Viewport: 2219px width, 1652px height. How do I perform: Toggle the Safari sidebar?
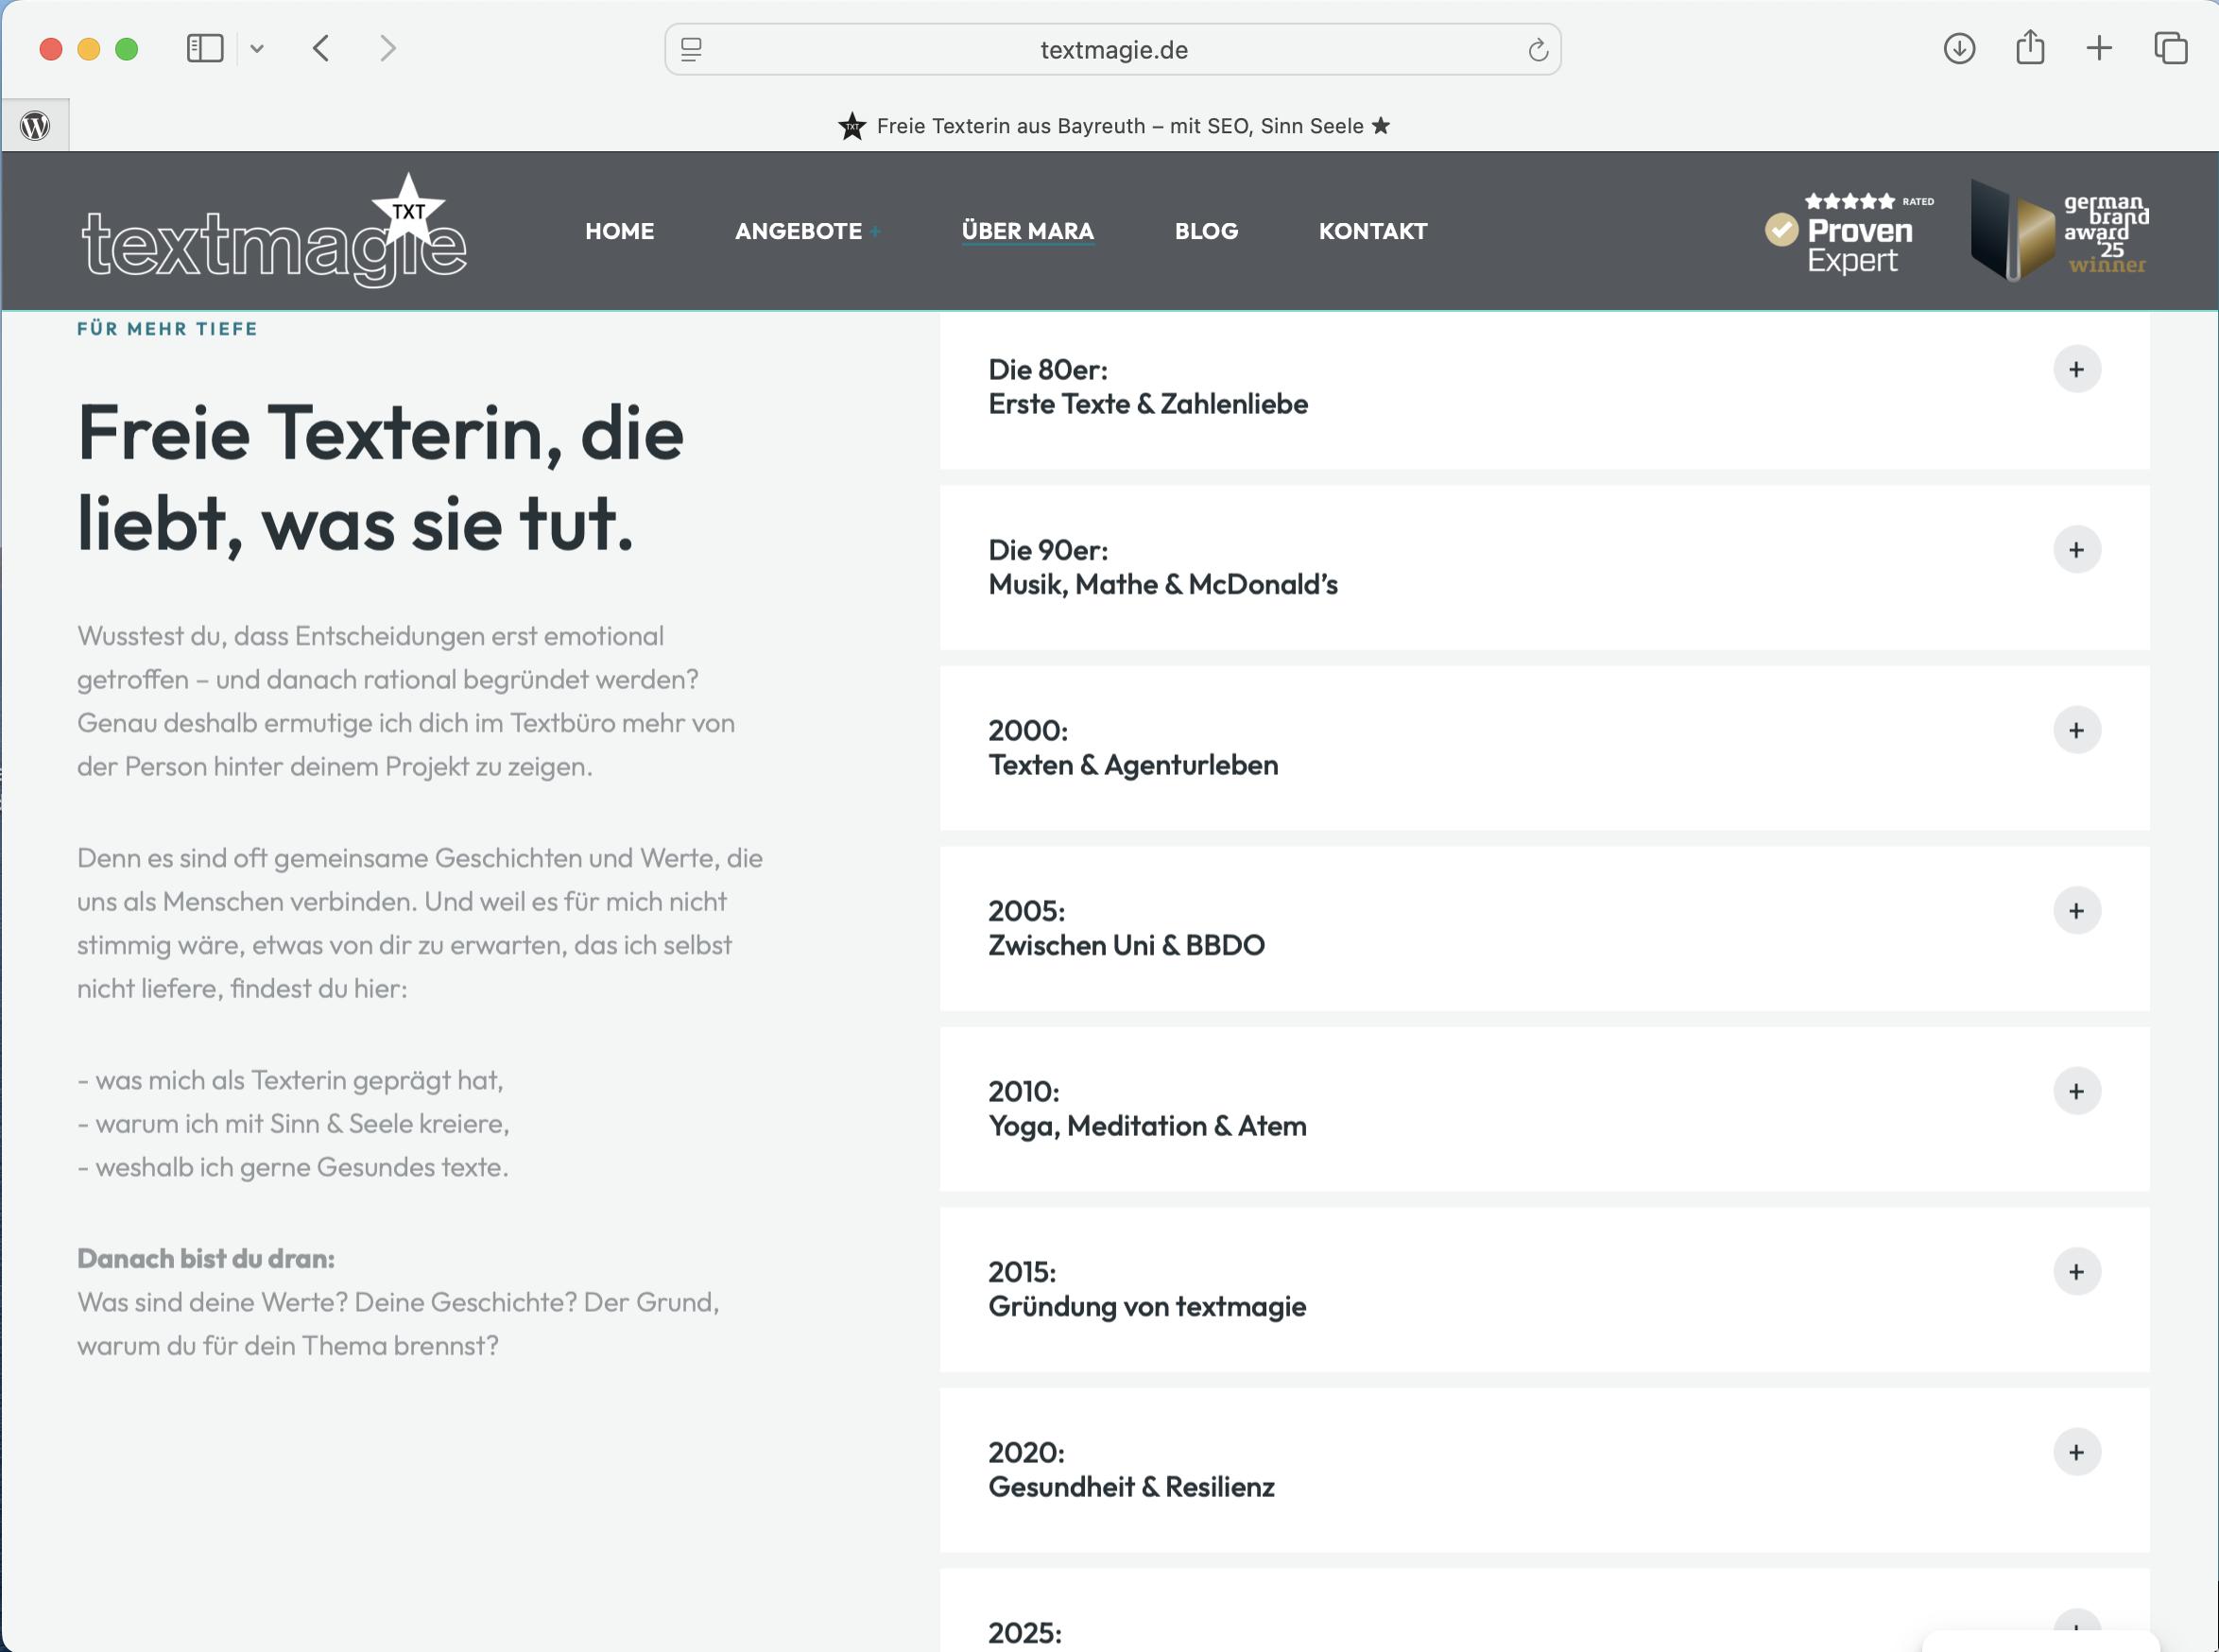(204, 48)
